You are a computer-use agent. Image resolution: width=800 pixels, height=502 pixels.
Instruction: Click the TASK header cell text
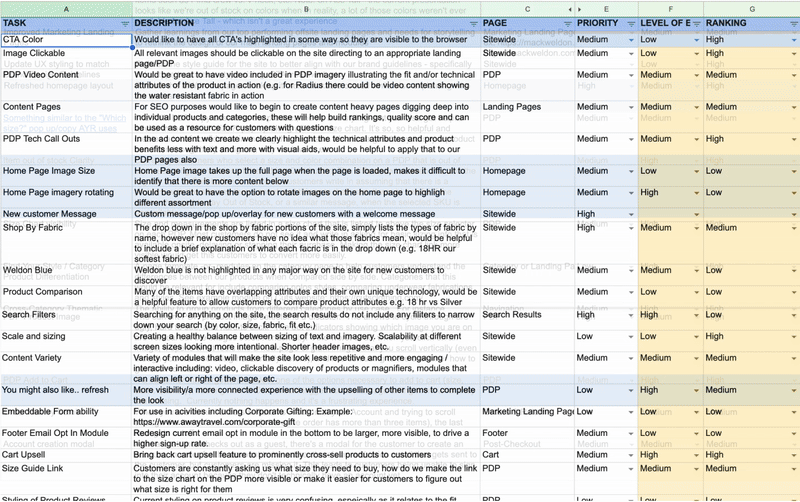14,23
